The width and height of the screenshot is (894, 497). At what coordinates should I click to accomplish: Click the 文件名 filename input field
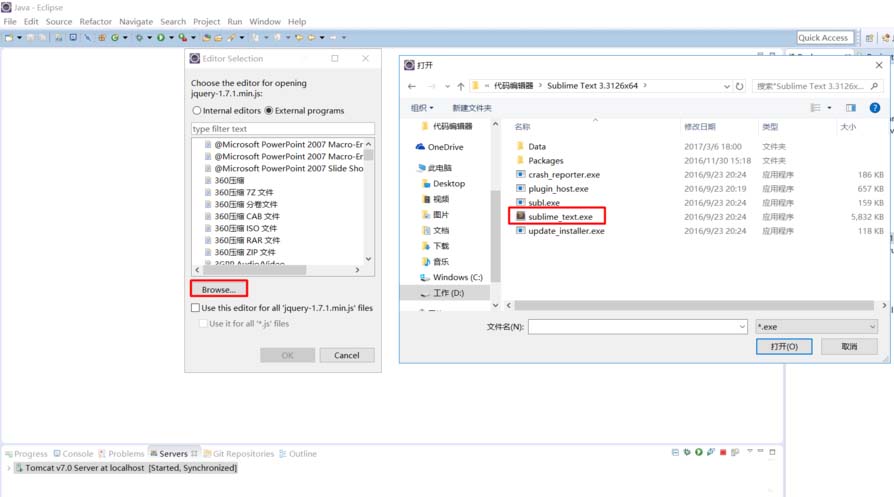pyautogui.click(x=632, y=327)
